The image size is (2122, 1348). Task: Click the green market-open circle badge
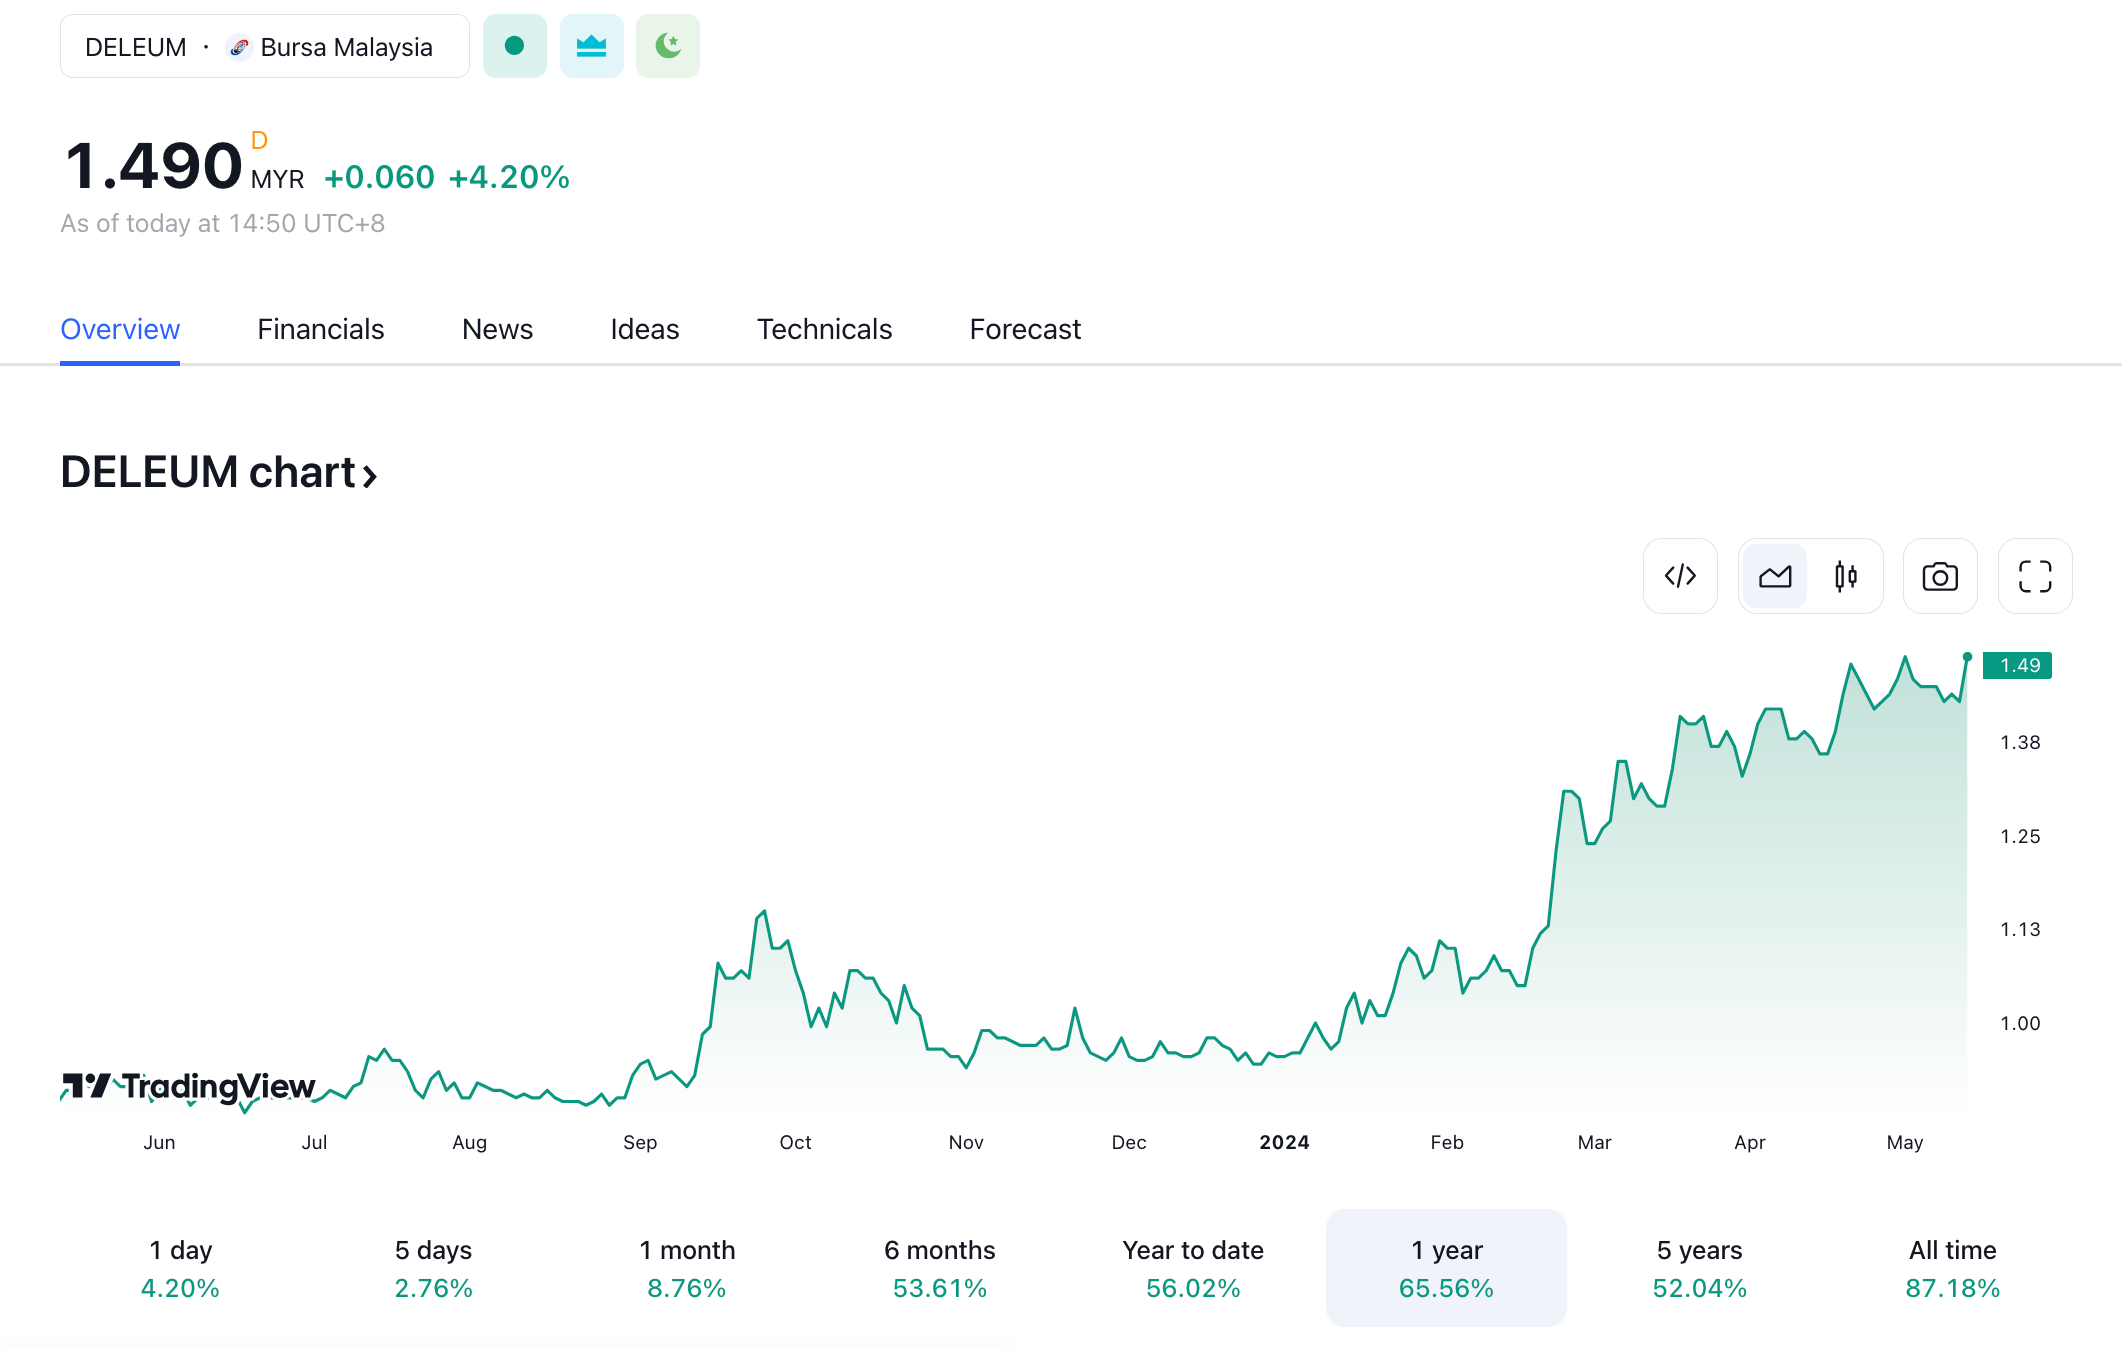[515, 46]
